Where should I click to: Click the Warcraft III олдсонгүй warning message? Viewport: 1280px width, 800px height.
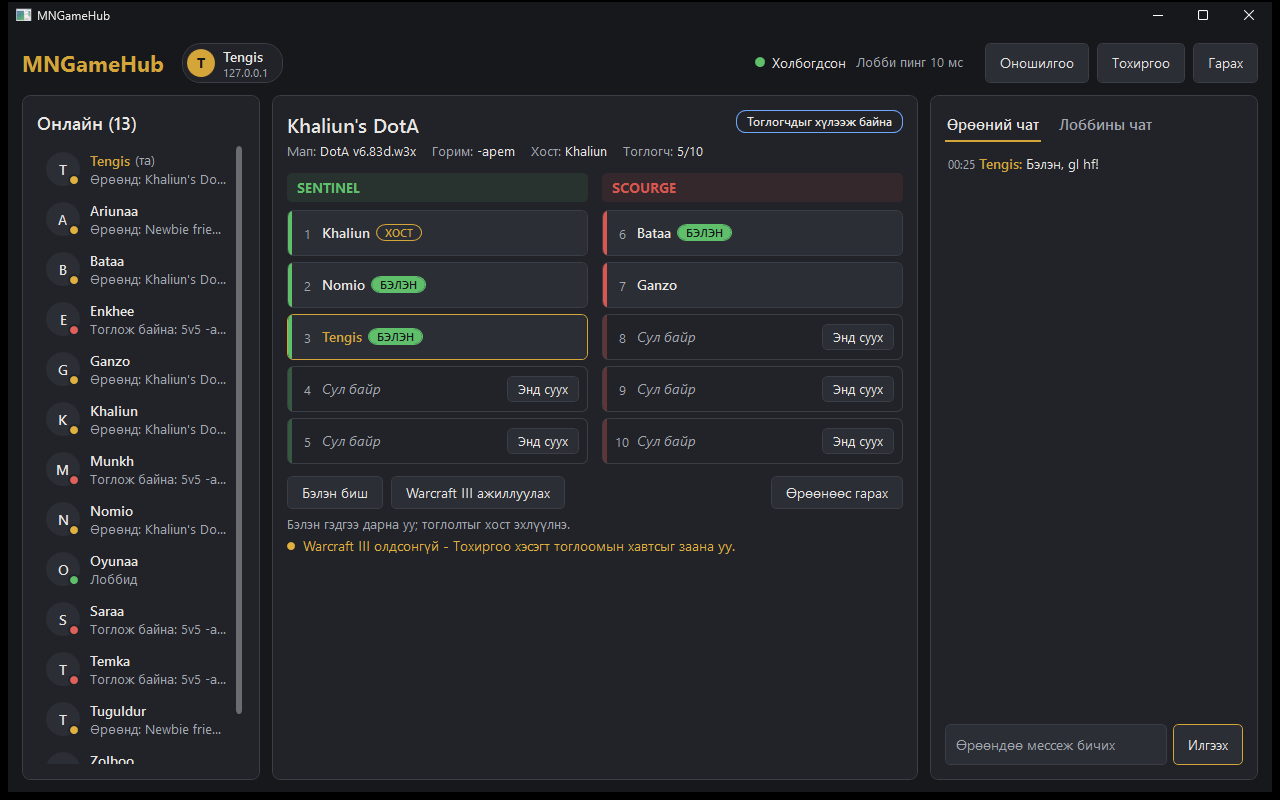click(x=511, y=546)
